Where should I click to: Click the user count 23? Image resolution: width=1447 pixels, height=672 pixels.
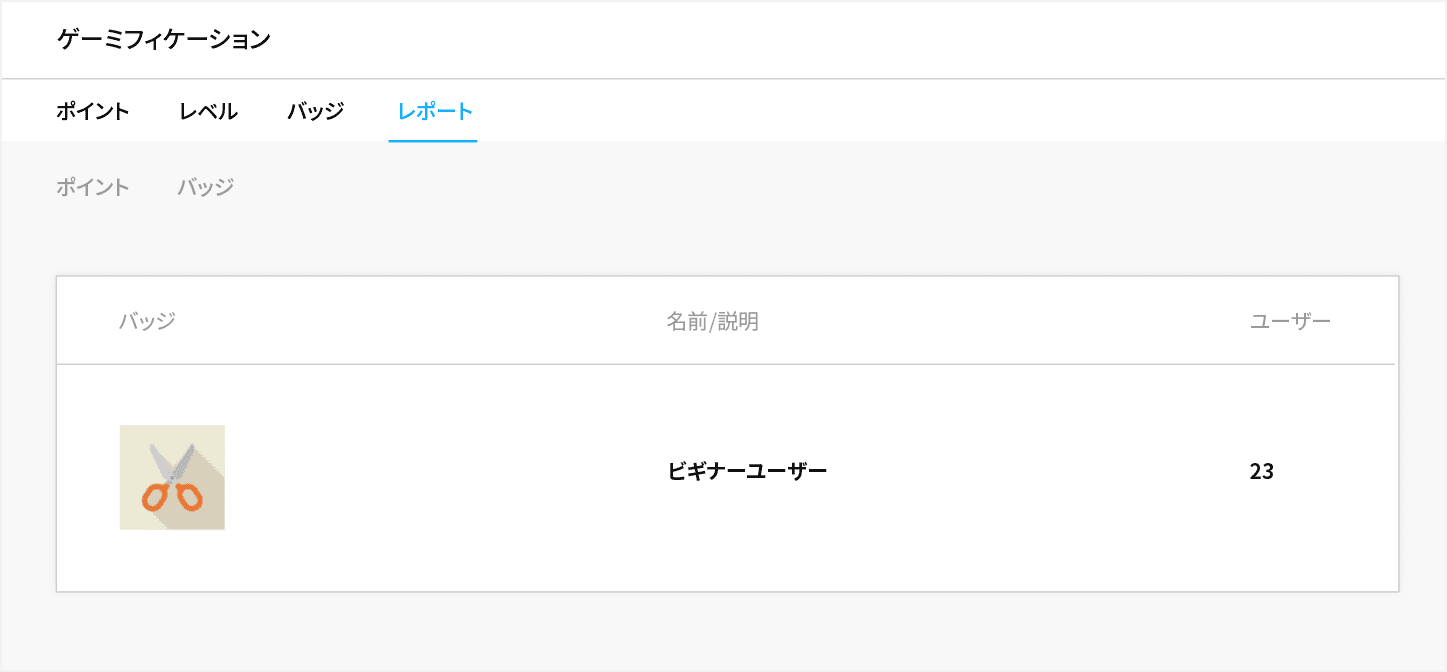tap(1261, 471)
